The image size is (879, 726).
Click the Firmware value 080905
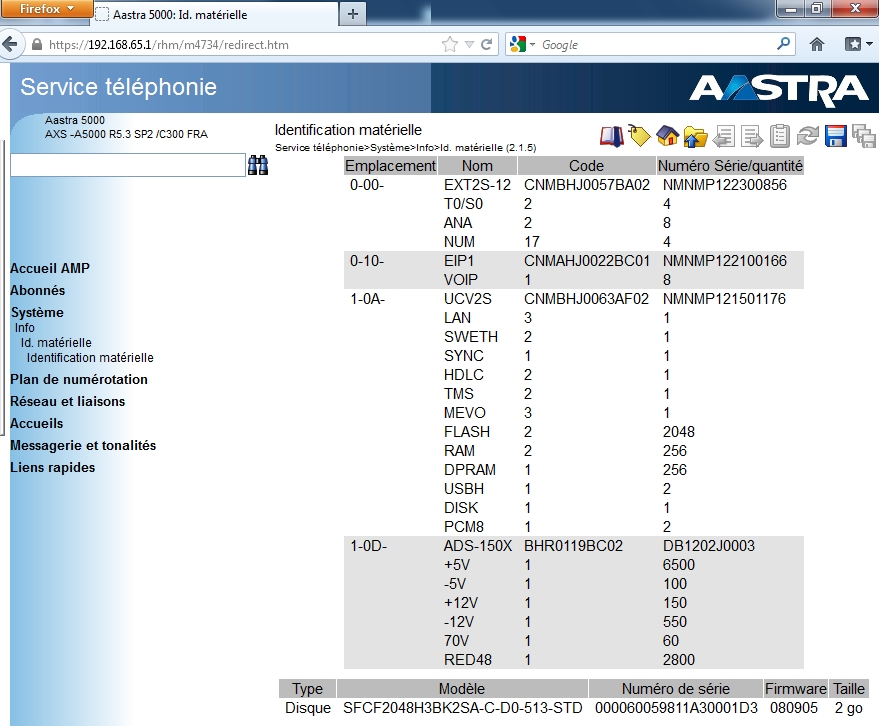[794, 708]
